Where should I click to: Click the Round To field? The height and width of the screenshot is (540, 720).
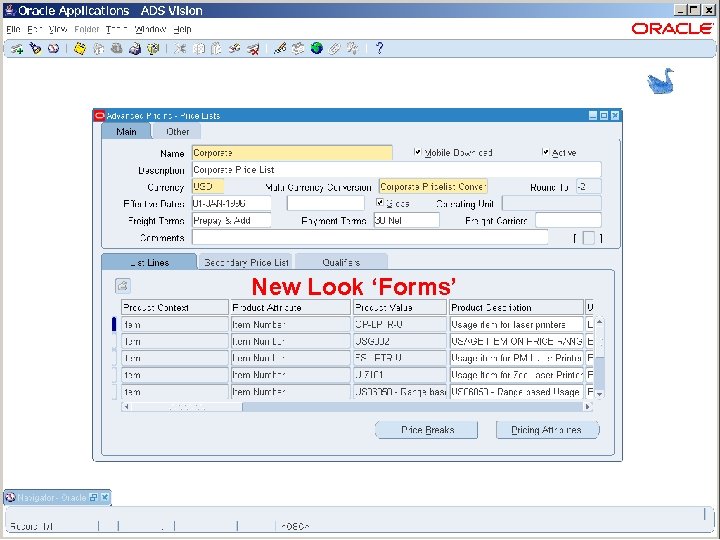click(588, 186)
